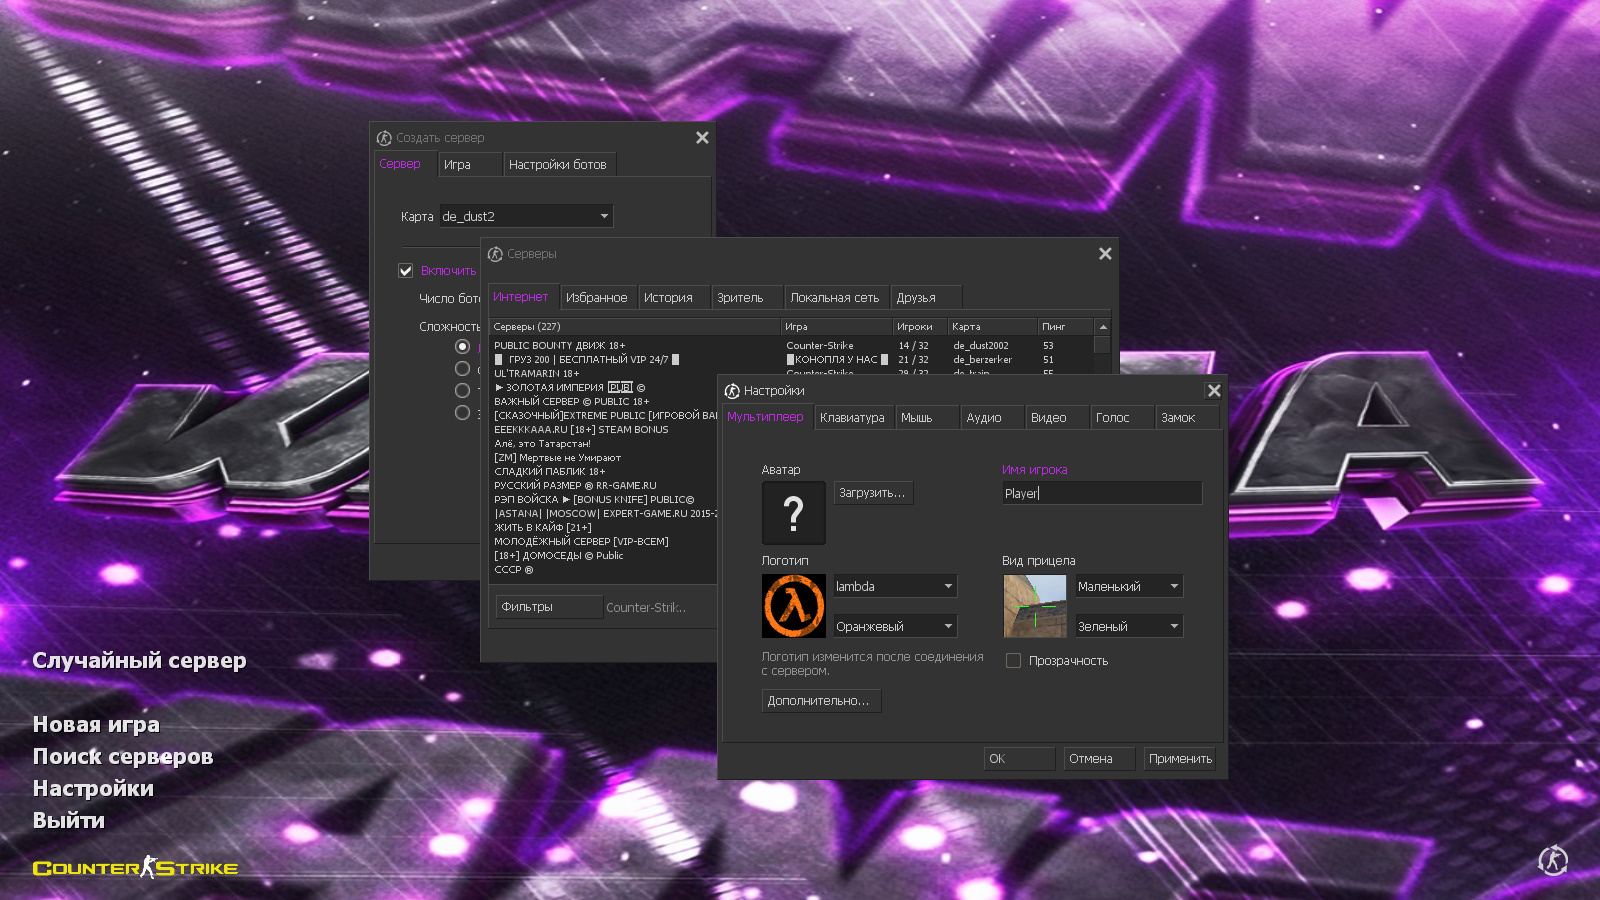This screenshot has height=900, width=1600.
Task: Switch to the Клавиатура tab
Action: 852,418
